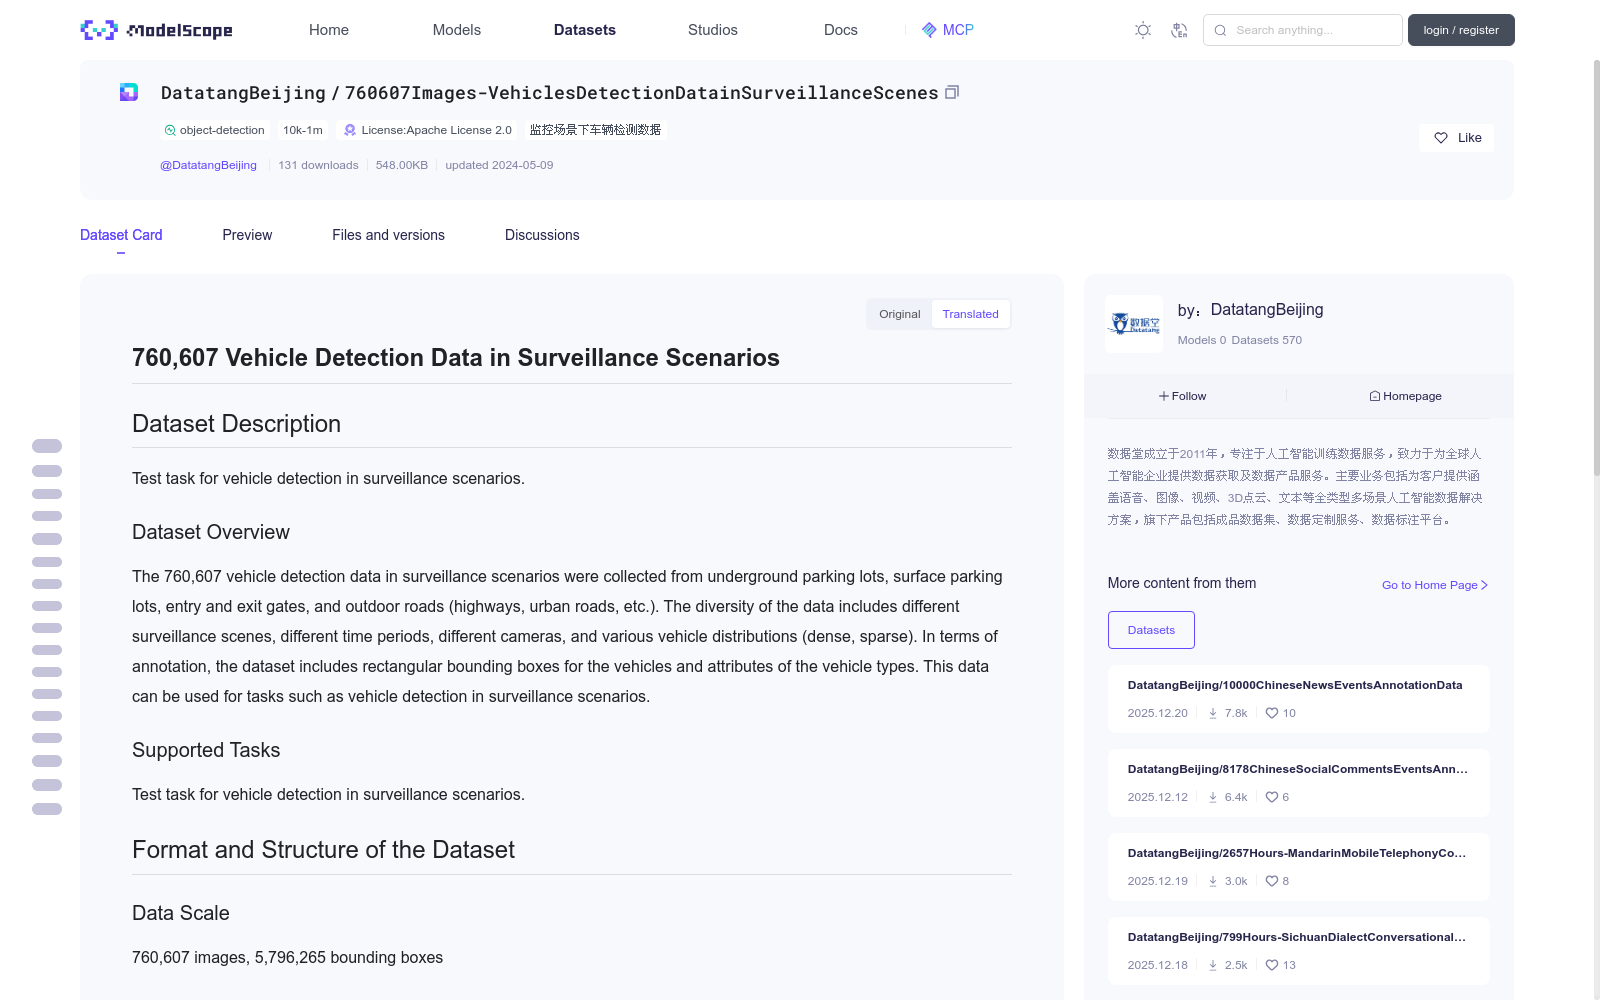Follow DatatangBeijing with plus button
This screenshot has height=1000, width=1600.
[x=1183, y=396]
